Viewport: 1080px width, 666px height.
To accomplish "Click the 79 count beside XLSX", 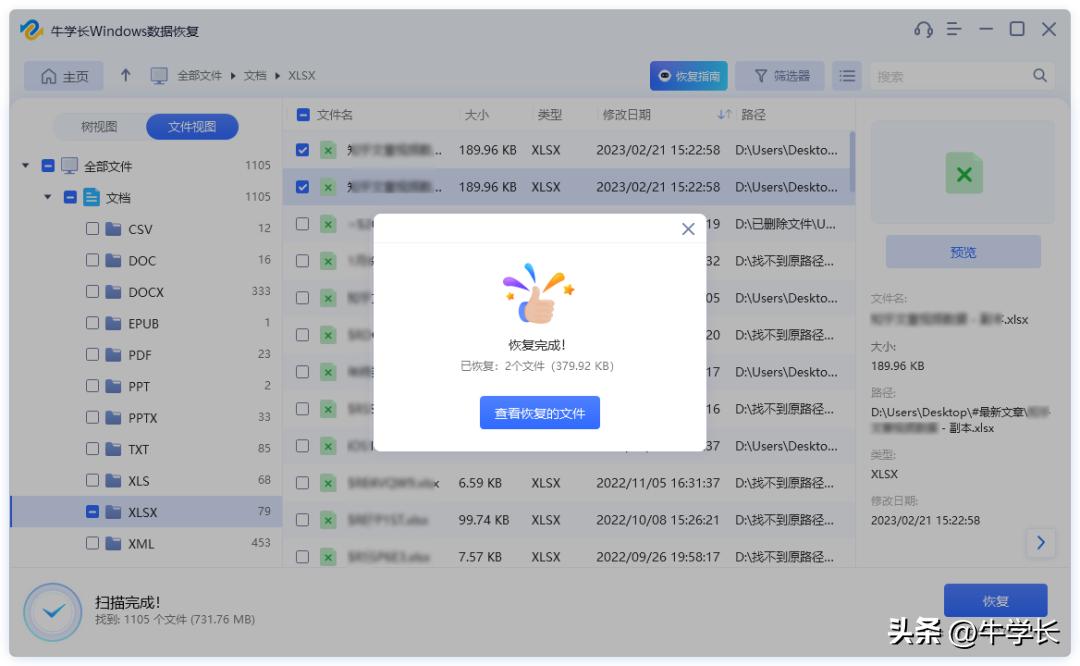I will [x=264, y=511].
